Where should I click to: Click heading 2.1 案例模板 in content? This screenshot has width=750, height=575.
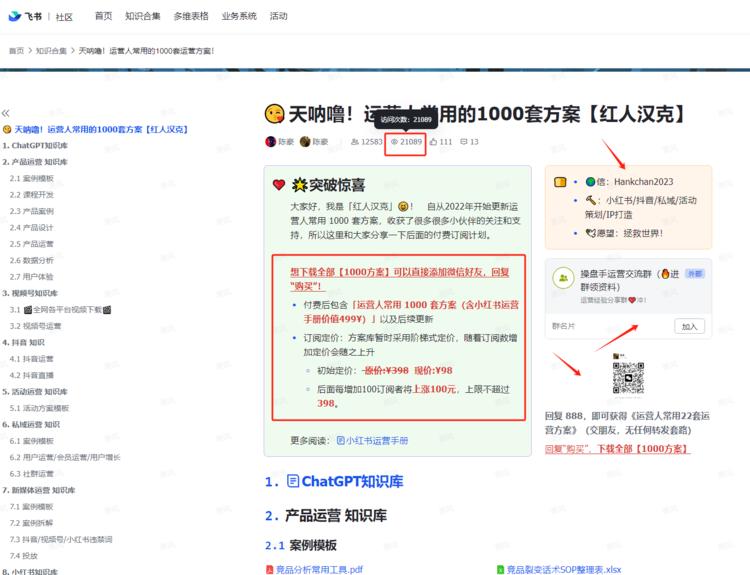(301, 545)
